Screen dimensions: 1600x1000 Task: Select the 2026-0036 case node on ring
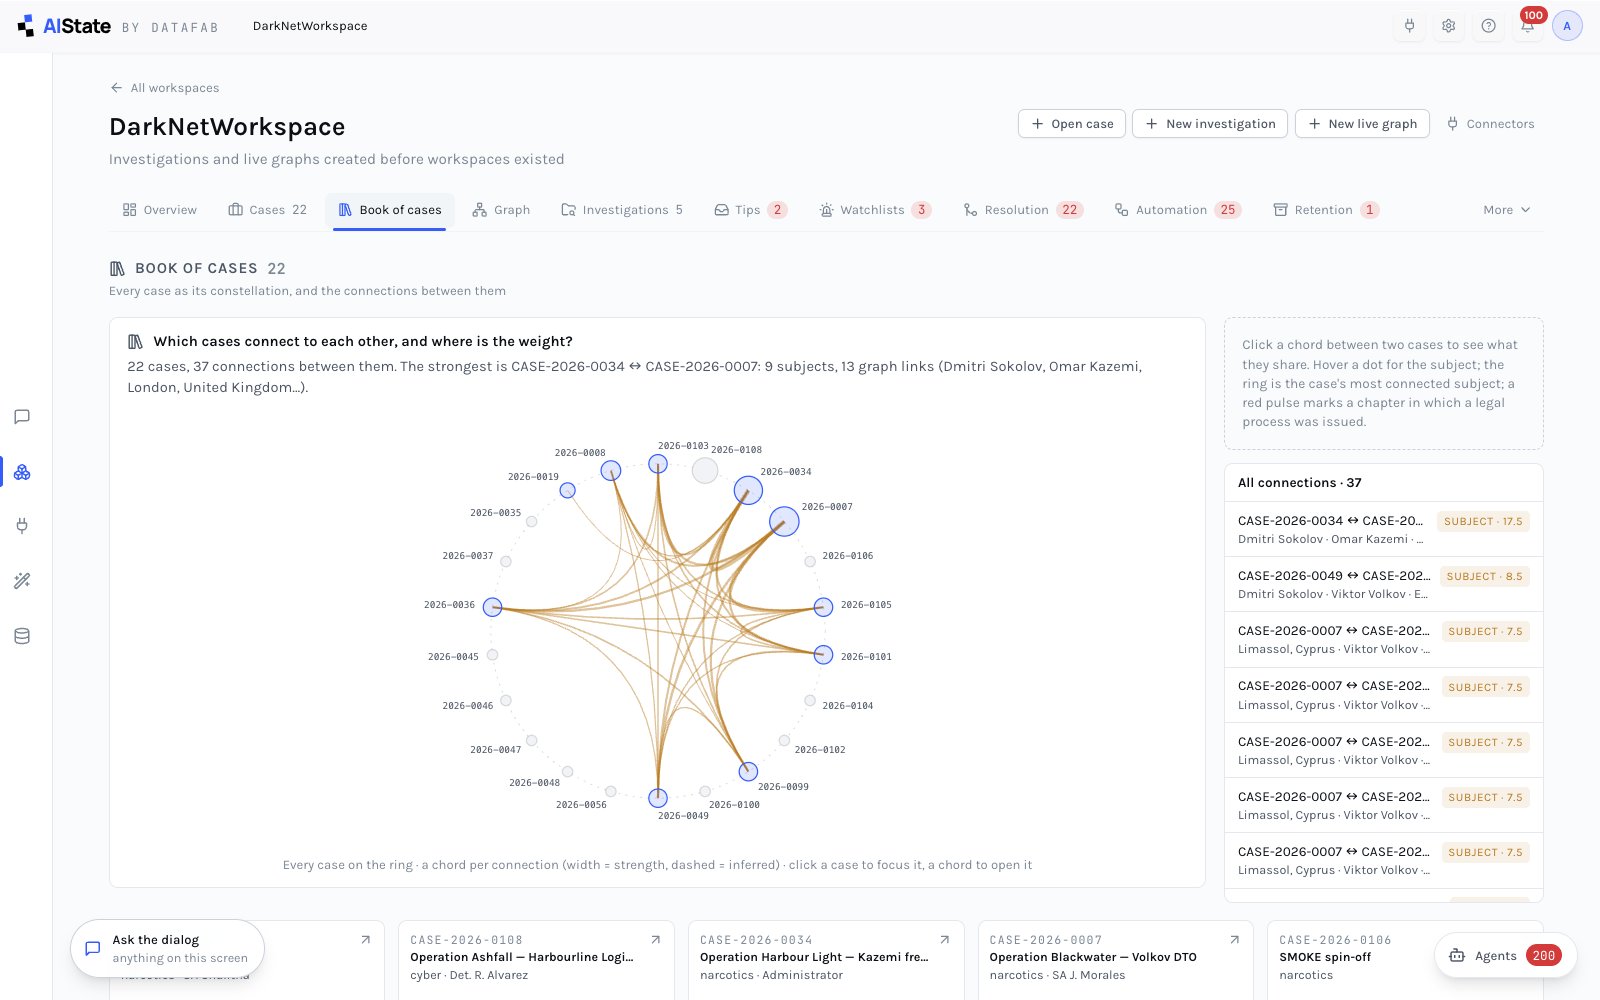[492, 607]
